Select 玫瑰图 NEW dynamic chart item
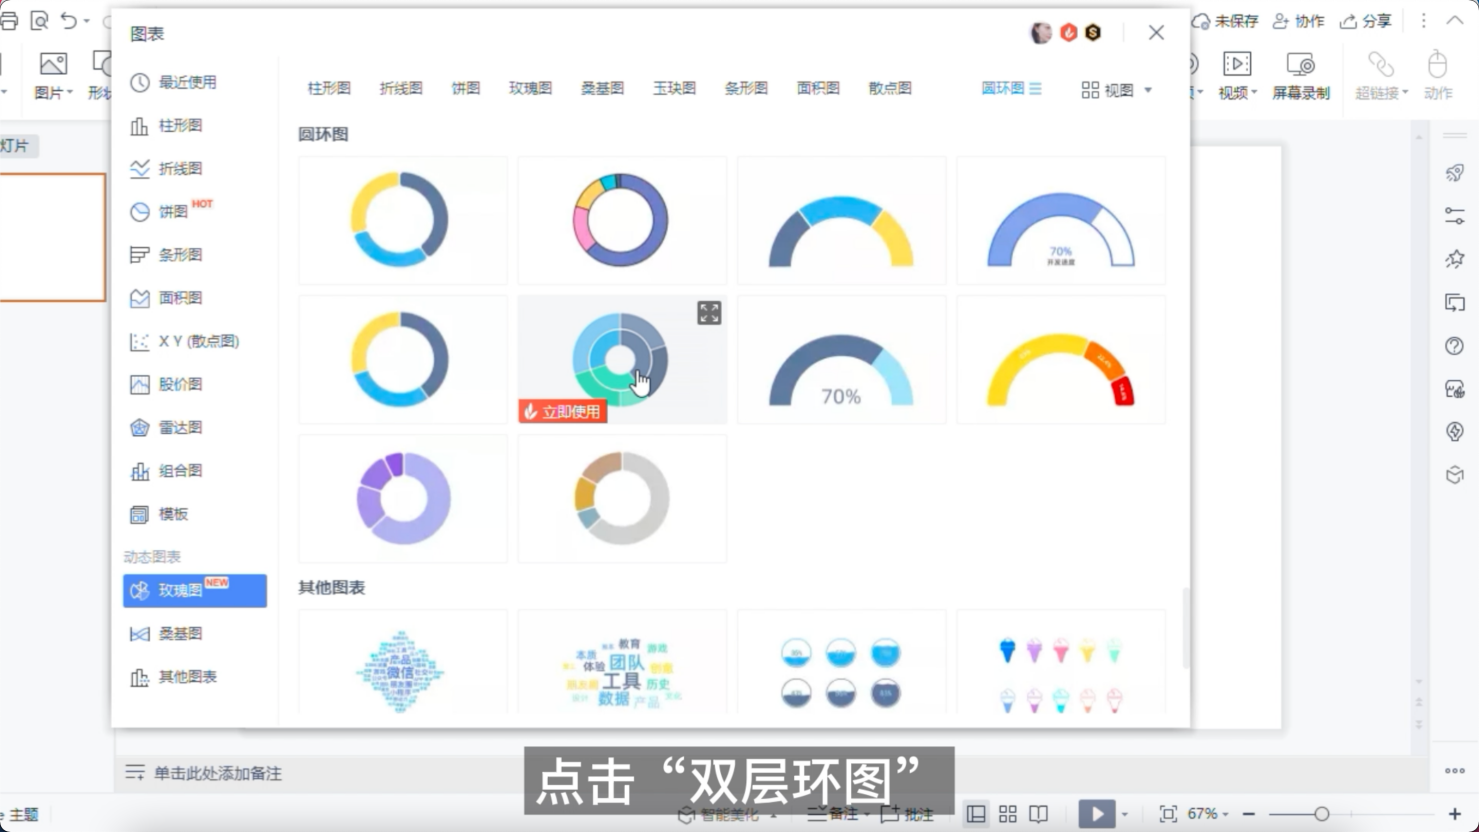Viewport: 1479px width, 832px height. click(x=195, y=590)
